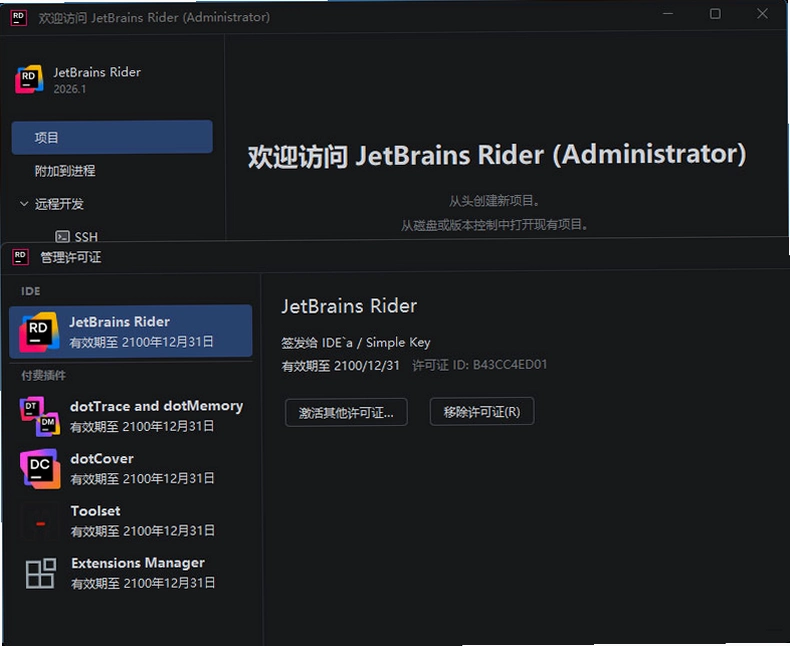Viewport: 790px width, 646px height.
Task: Click the 从磁盘或版本控制中打开现有项目。 text
Action: (x=495, y=224)
